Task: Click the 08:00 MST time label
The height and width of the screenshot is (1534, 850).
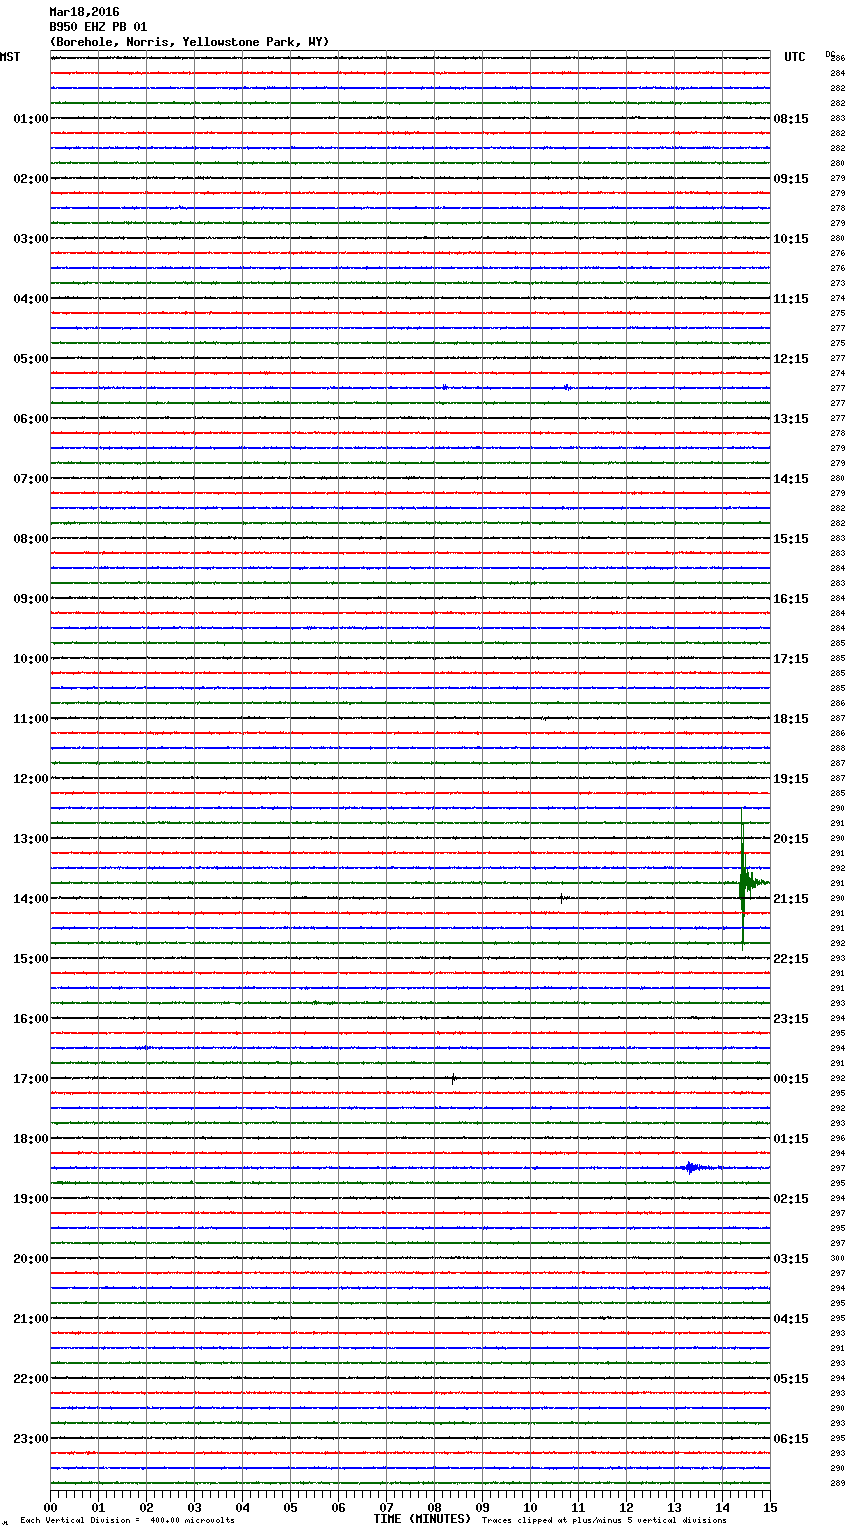Action: point(31,539)
